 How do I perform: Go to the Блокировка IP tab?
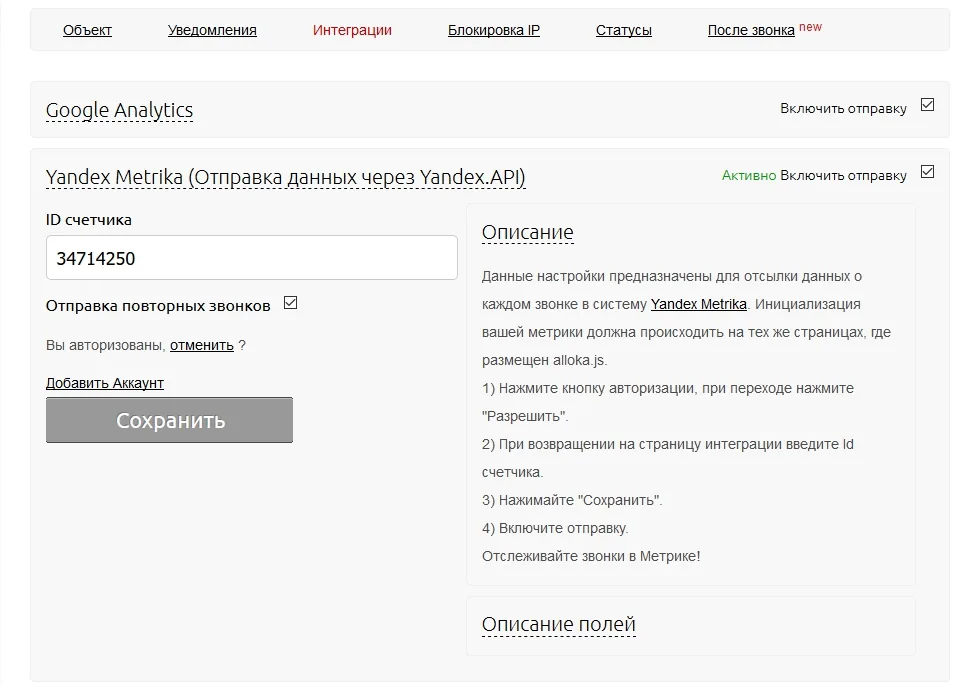(x=494, y=30)
